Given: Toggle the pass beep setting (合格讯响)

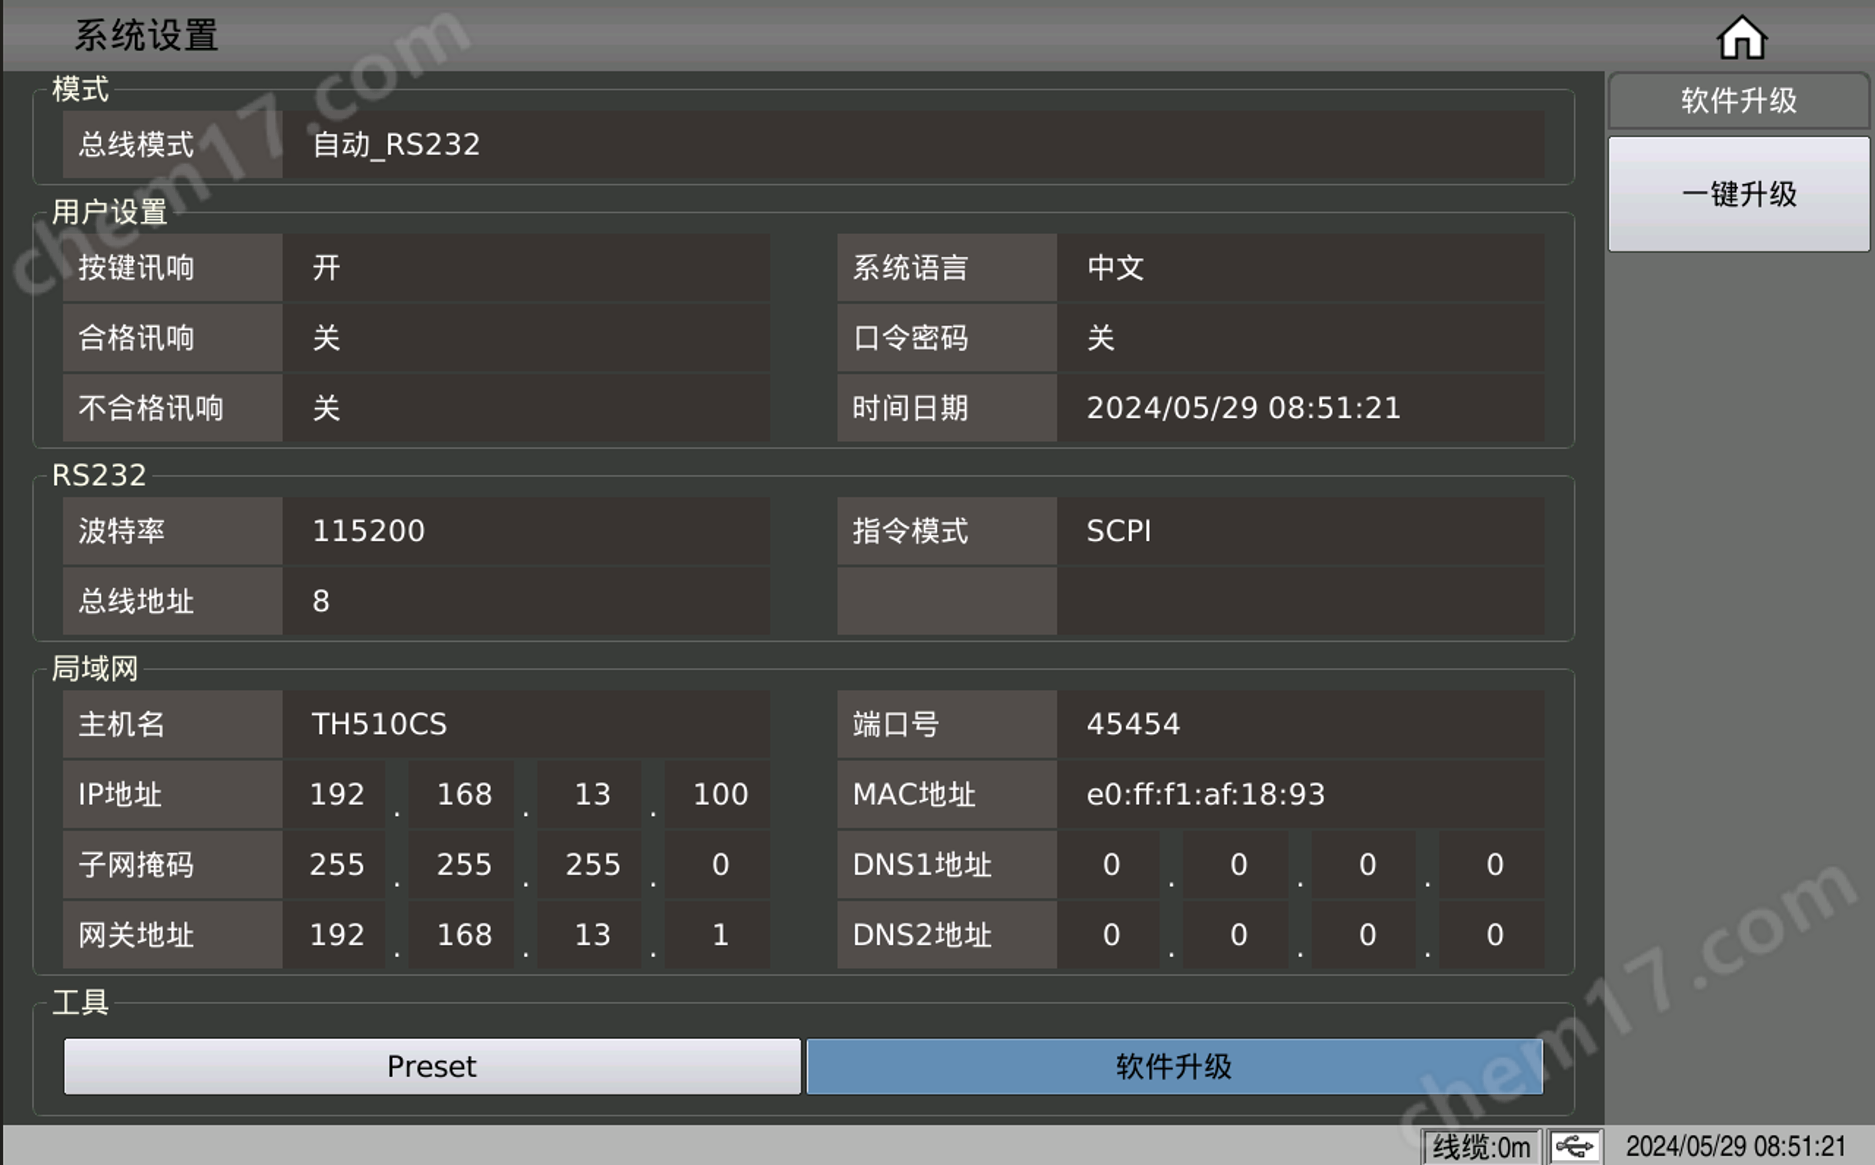Looking at the screenshot, I should click(x=526, y=338).
